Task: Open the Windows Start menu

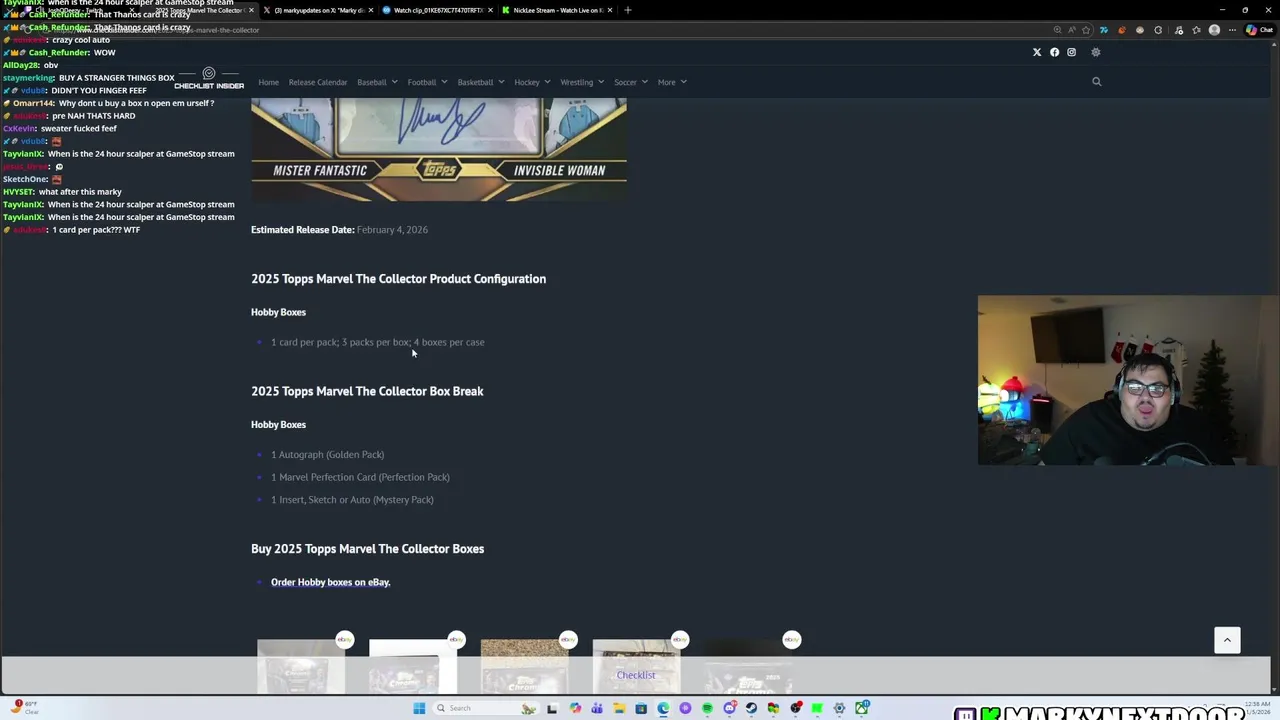Action: pyautogui.click(x=419, y=708)
